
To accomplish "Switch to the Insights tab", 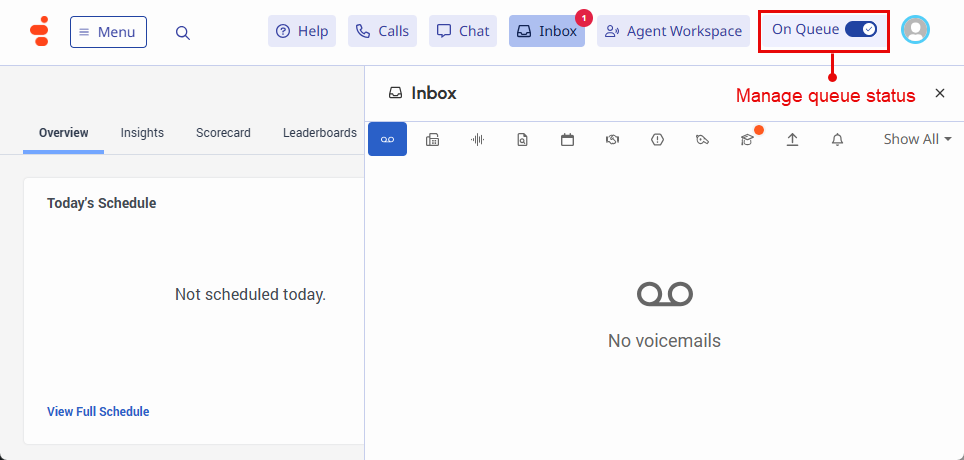I will point(142,132).
